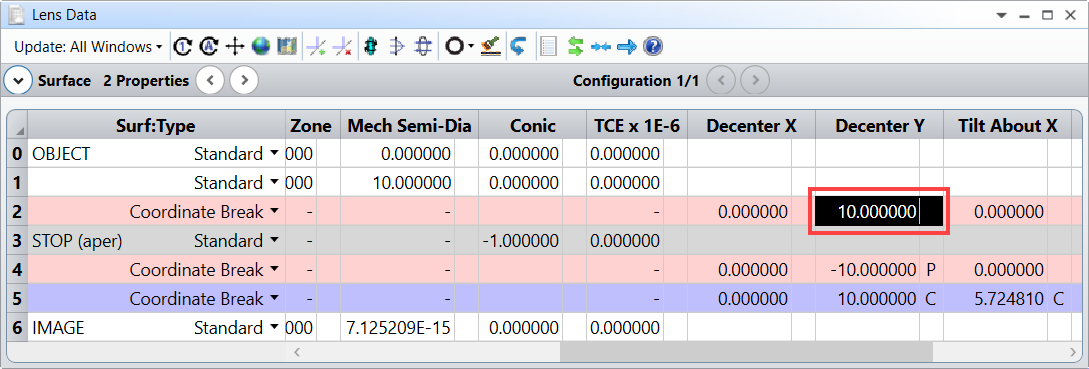This screenshot has width=1089, height=369.
Task: Open type dropdown for row 2 Coordinate Break
Action: pos(274,211)
